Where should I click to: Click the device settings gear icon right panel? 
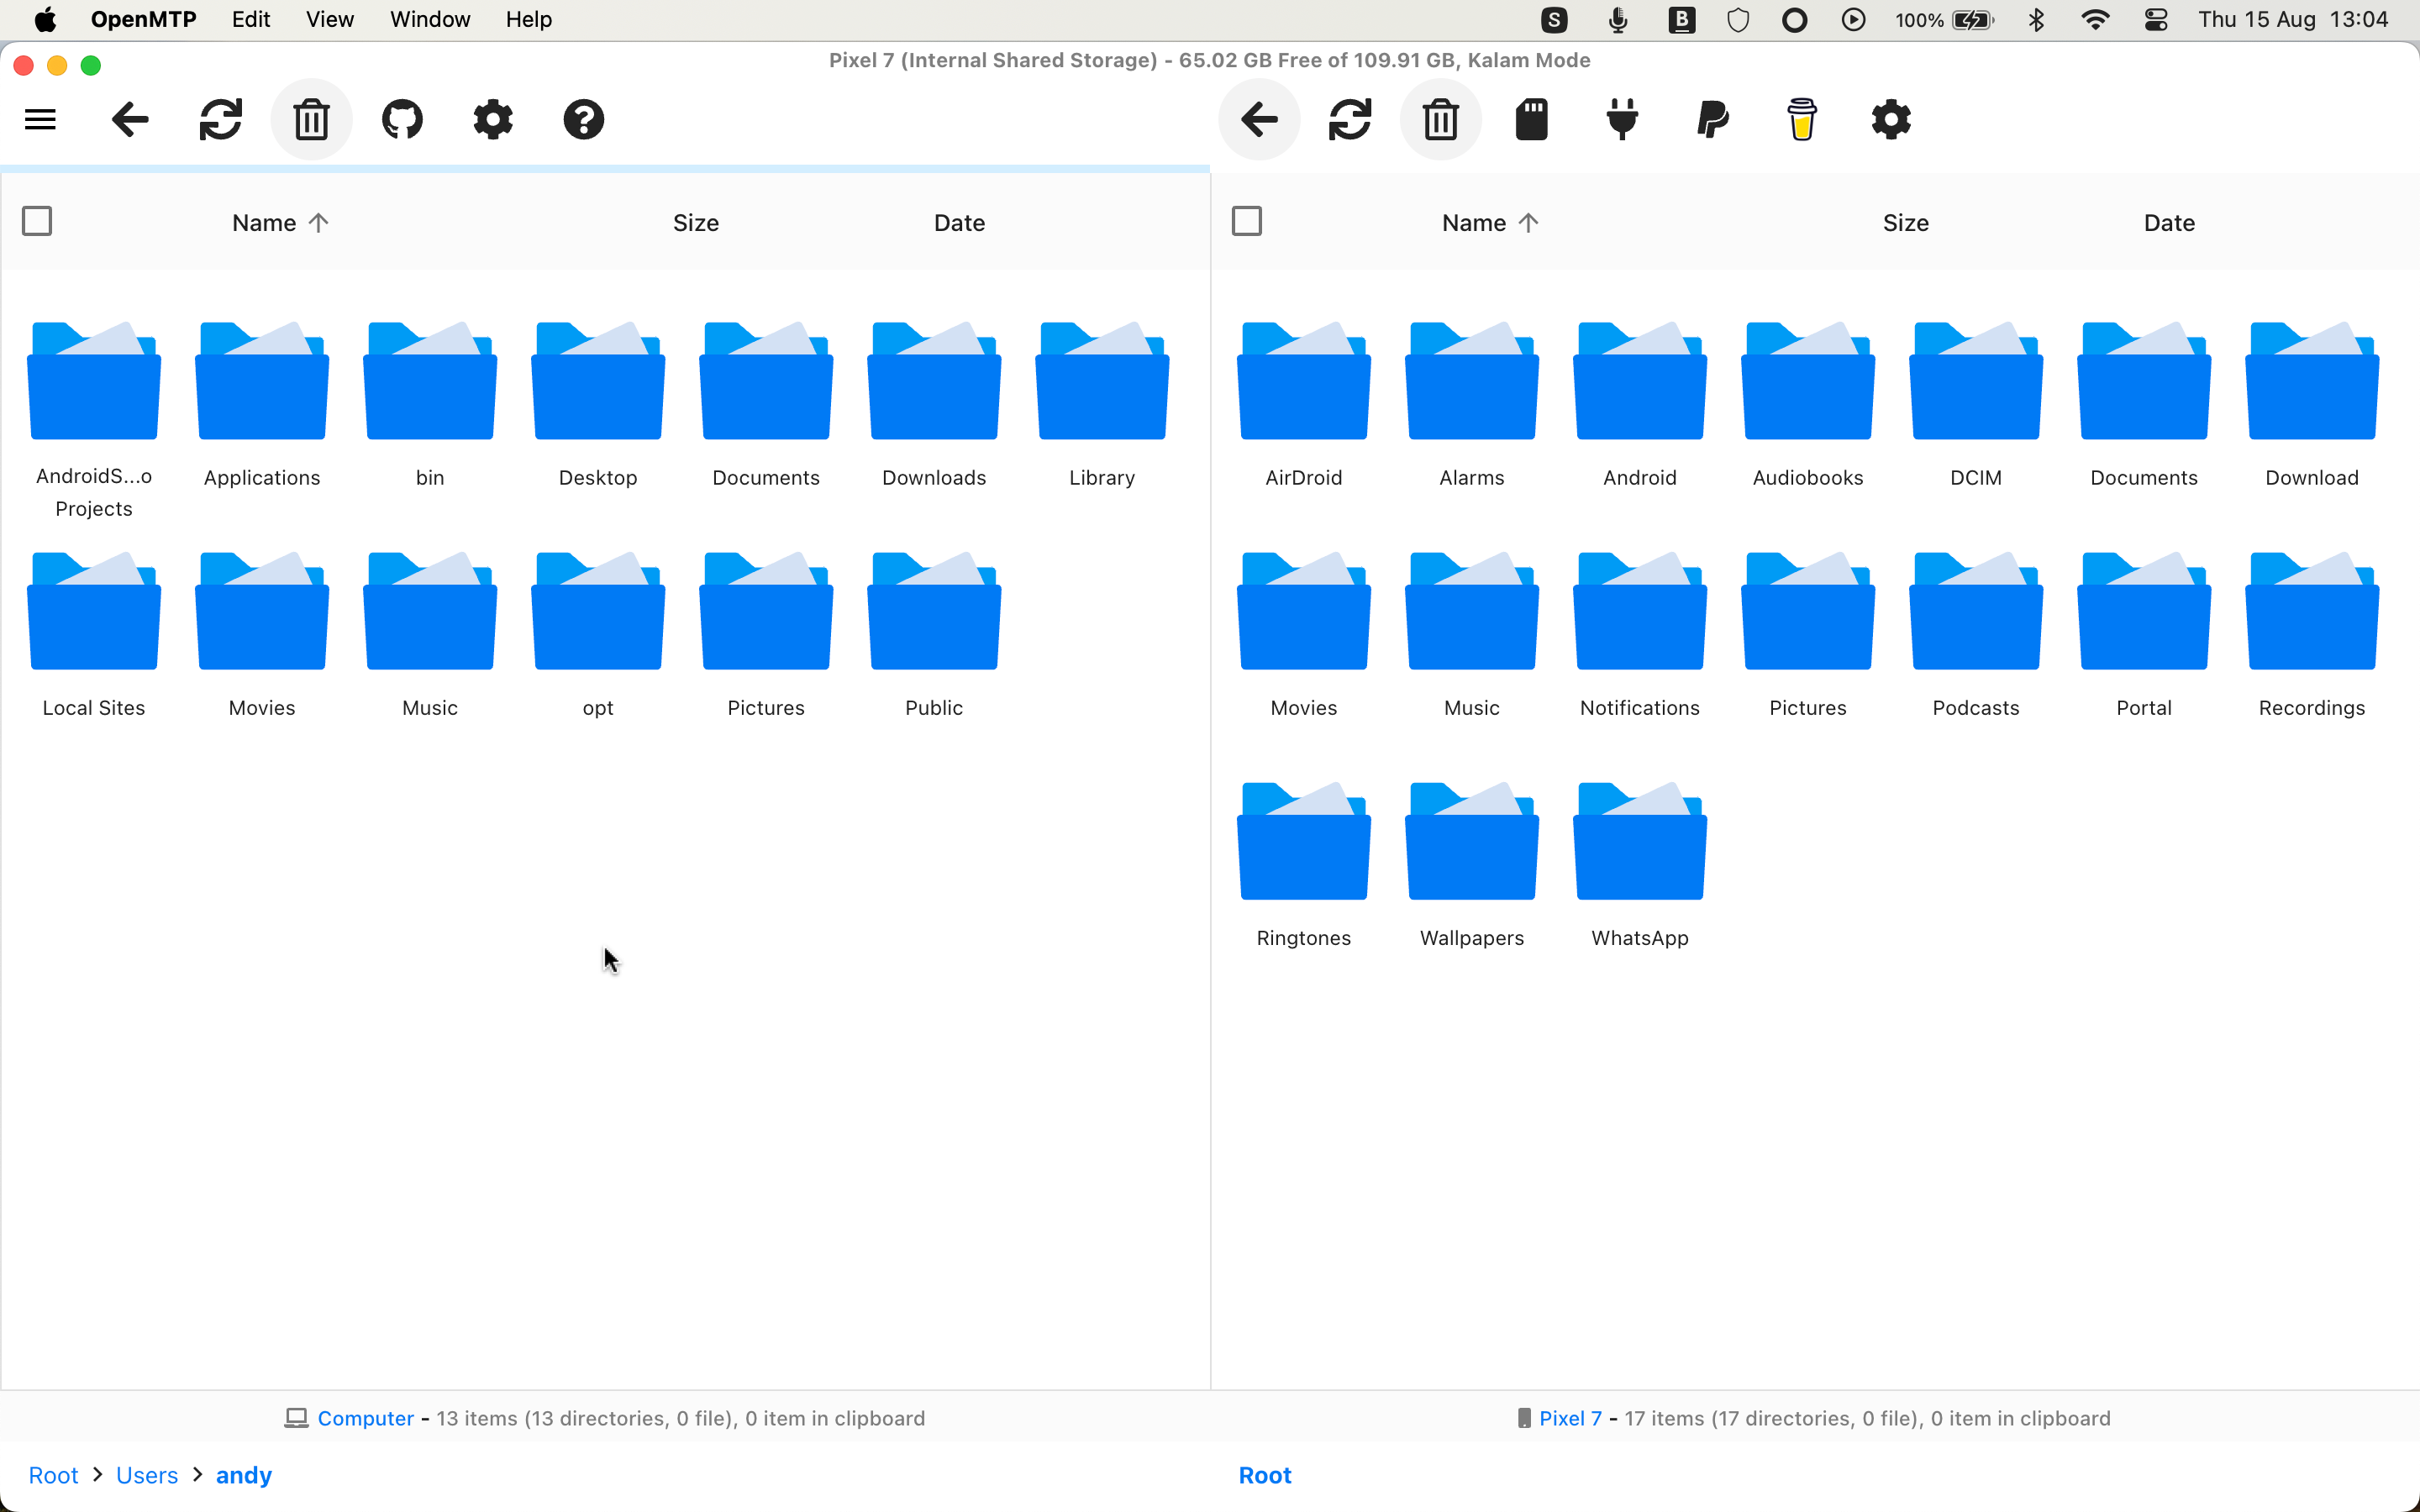pyautogui.click(x=1891, y=118)
